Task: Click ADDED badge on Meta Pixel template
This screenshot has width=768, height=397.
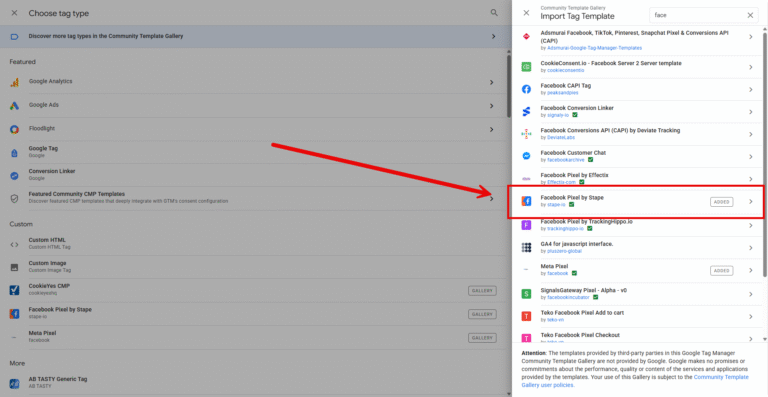Action: (x=721, y=270)
